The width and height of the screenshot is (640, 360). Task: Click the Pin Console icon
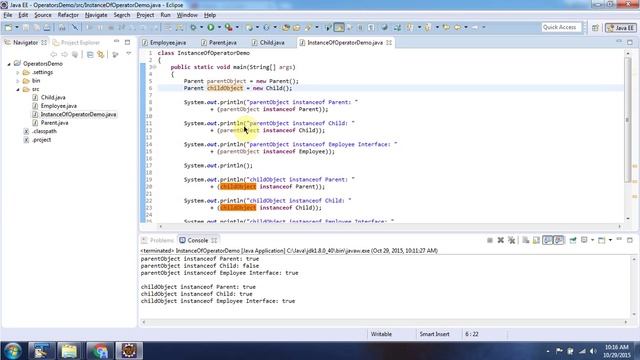point(573,240)
